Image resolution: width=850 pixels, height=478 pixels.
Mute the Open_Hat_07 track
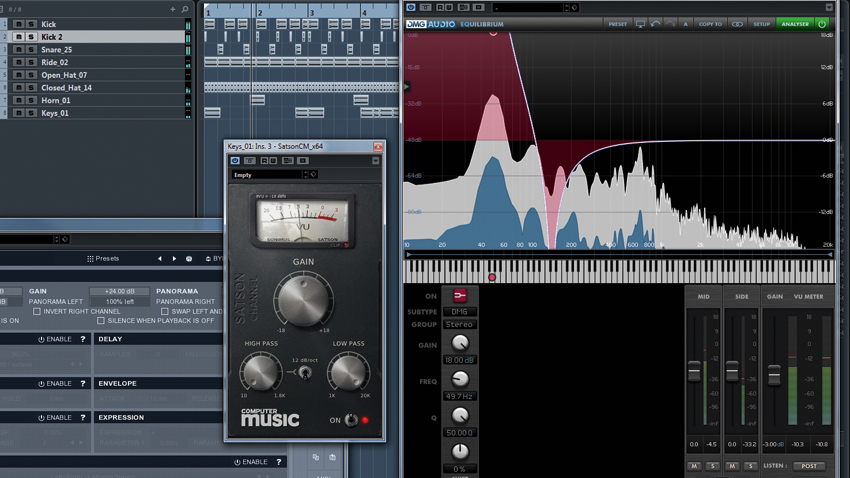(x=18, y=75)
